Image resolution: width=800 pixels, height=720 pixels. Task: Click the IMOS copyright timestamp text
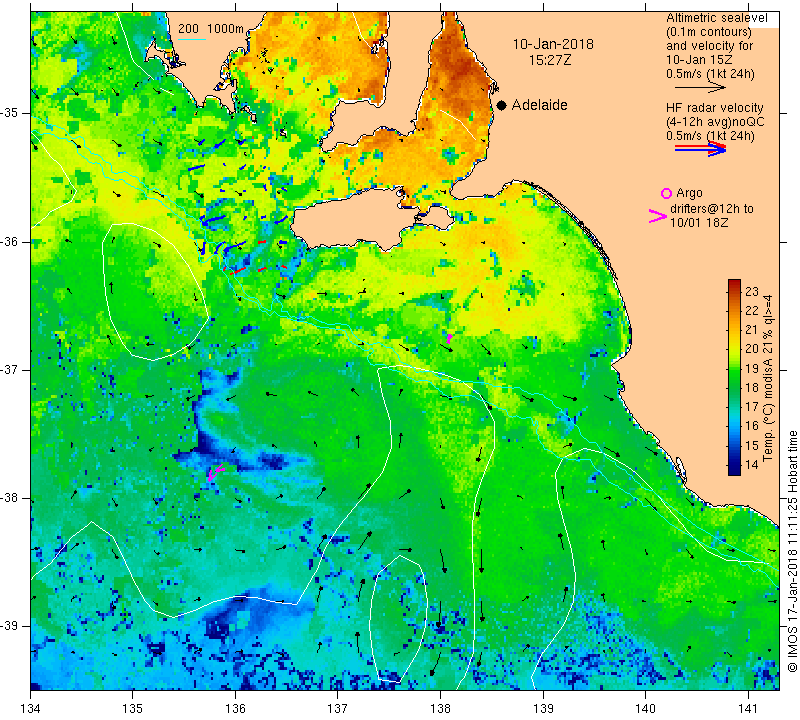[x=792, y=551]
